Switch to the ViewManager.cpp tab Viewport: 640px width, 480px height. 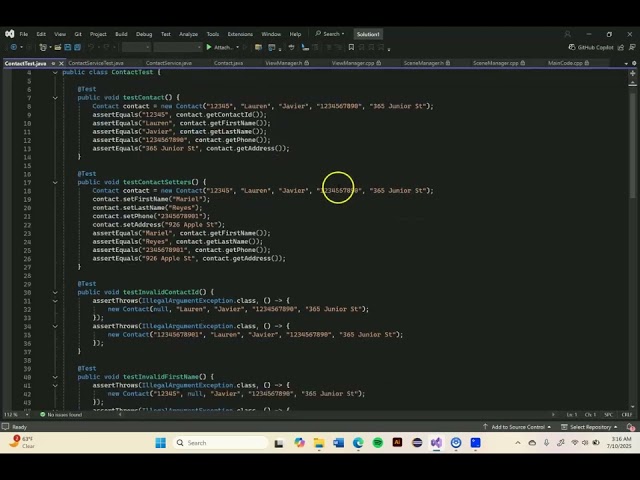[356, 63]
